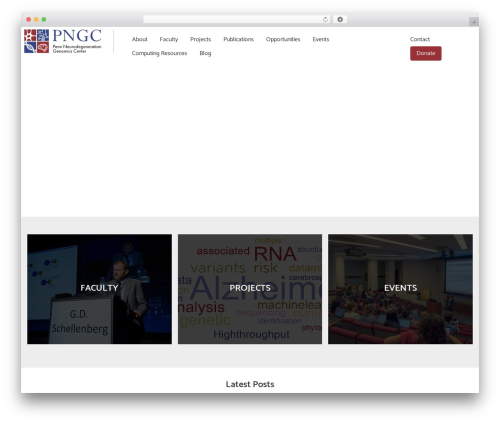This screenshot has height=423, width=500.
Task: Click the red close window dot
Action: coord(29,19)
